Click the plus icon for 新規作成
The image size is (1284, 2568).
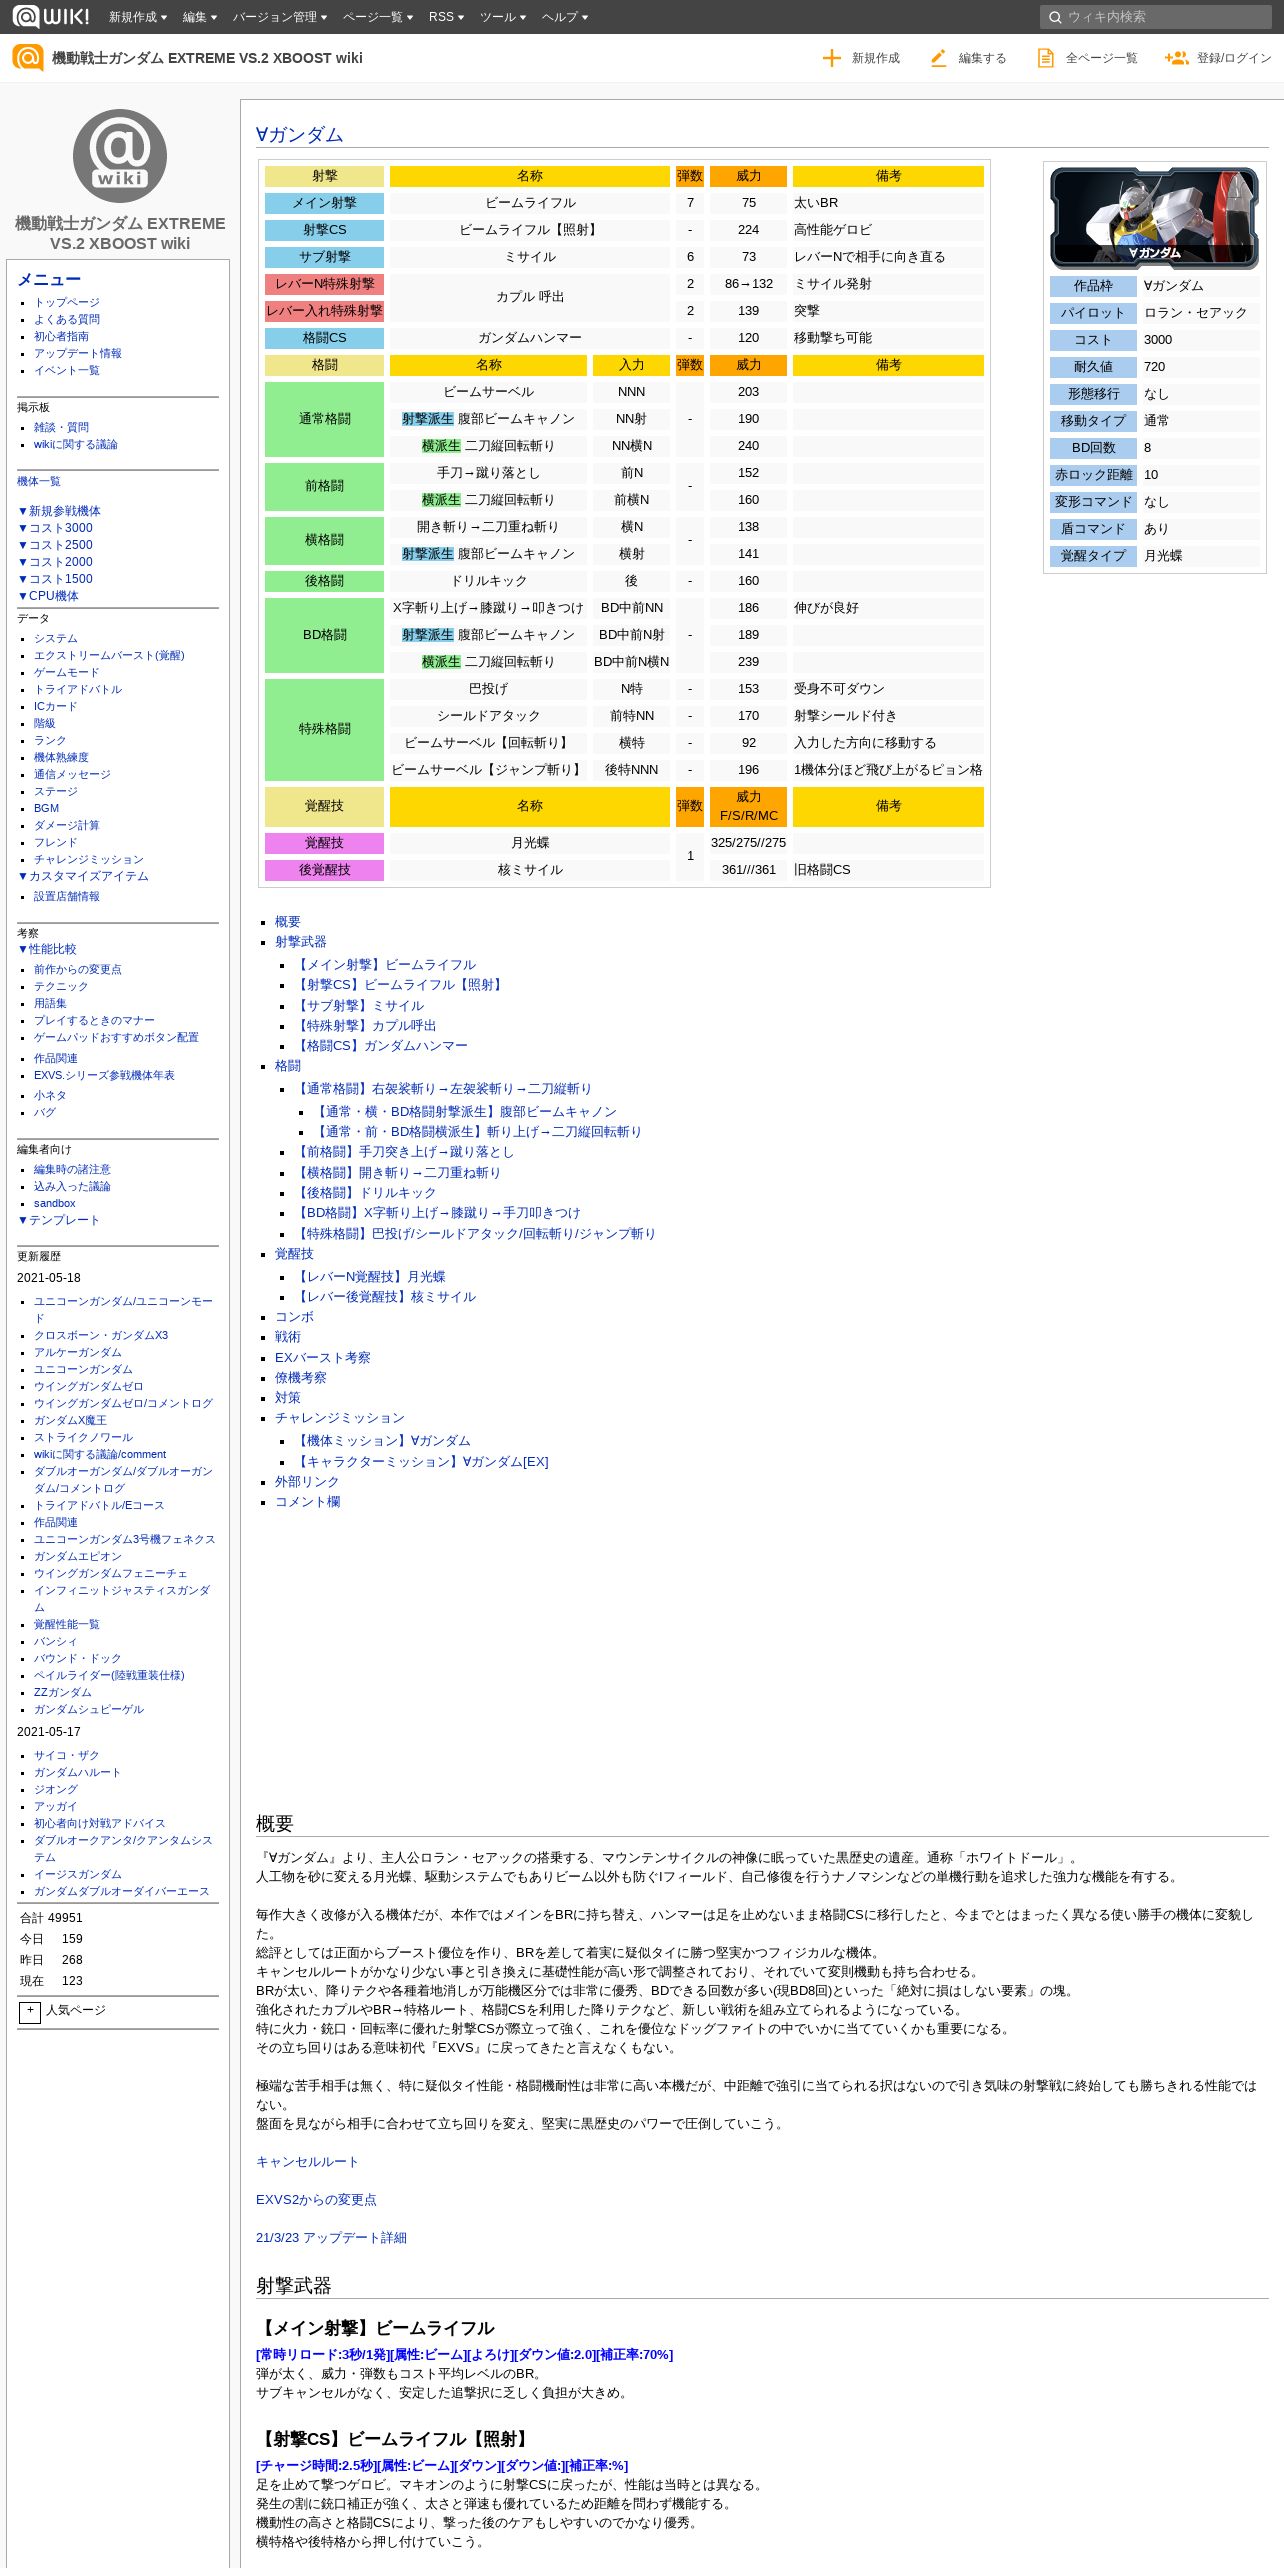pos(831,58)
